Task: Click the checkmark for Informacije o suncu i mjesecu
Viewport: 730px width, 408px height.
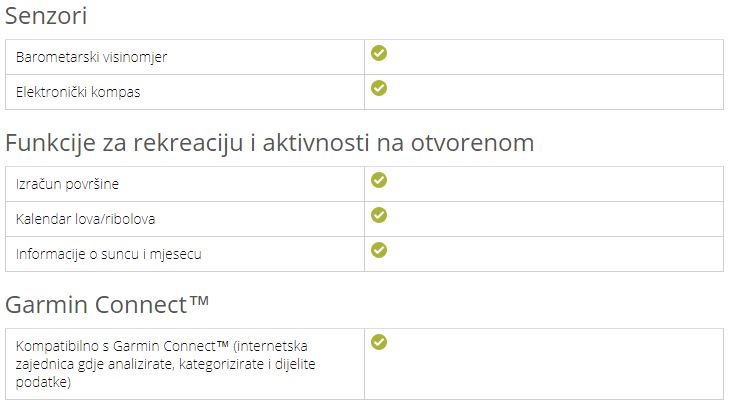Action: pos(379,250)
